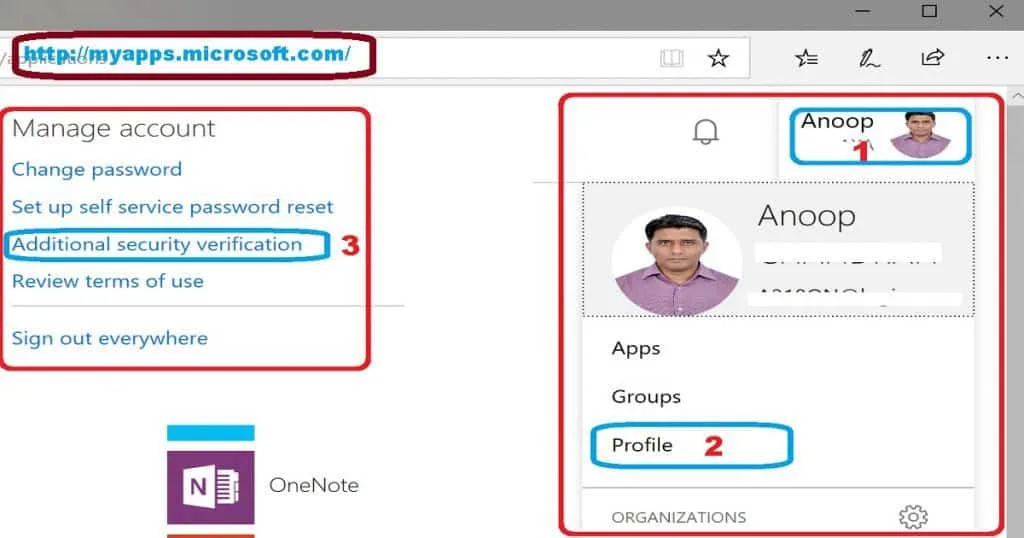Open the Edge favorites hub icon
This screenshot has height=538, width=1024.
[807, 59]
